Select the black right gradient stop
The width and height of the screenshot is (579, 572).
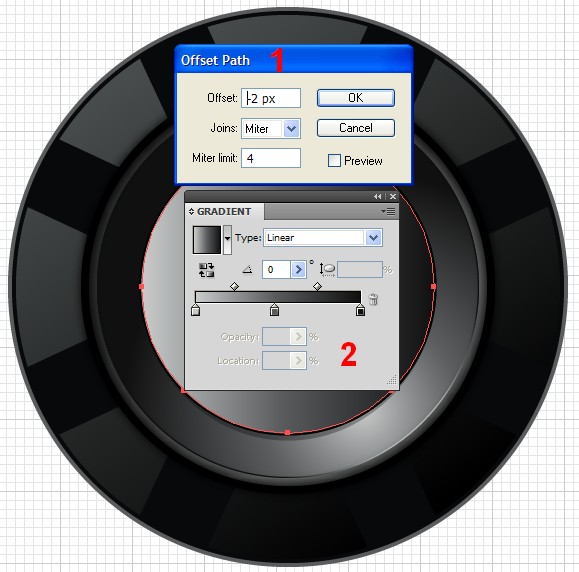[x=360, y=310]
